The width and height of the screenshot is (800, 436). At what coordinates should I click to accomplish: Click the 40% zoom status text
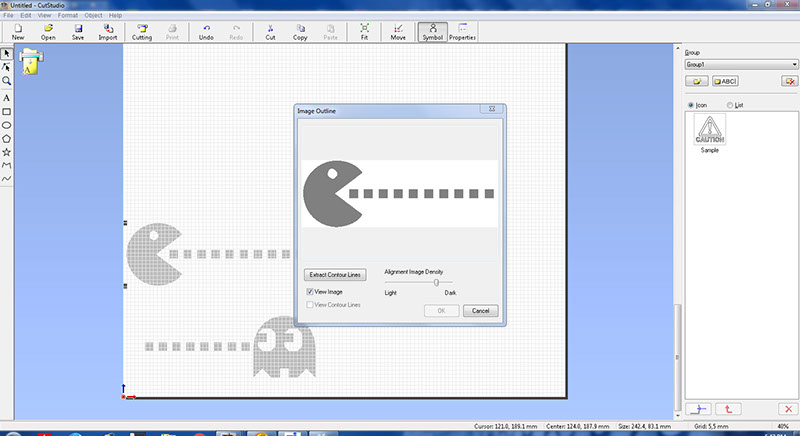(783, 426)
